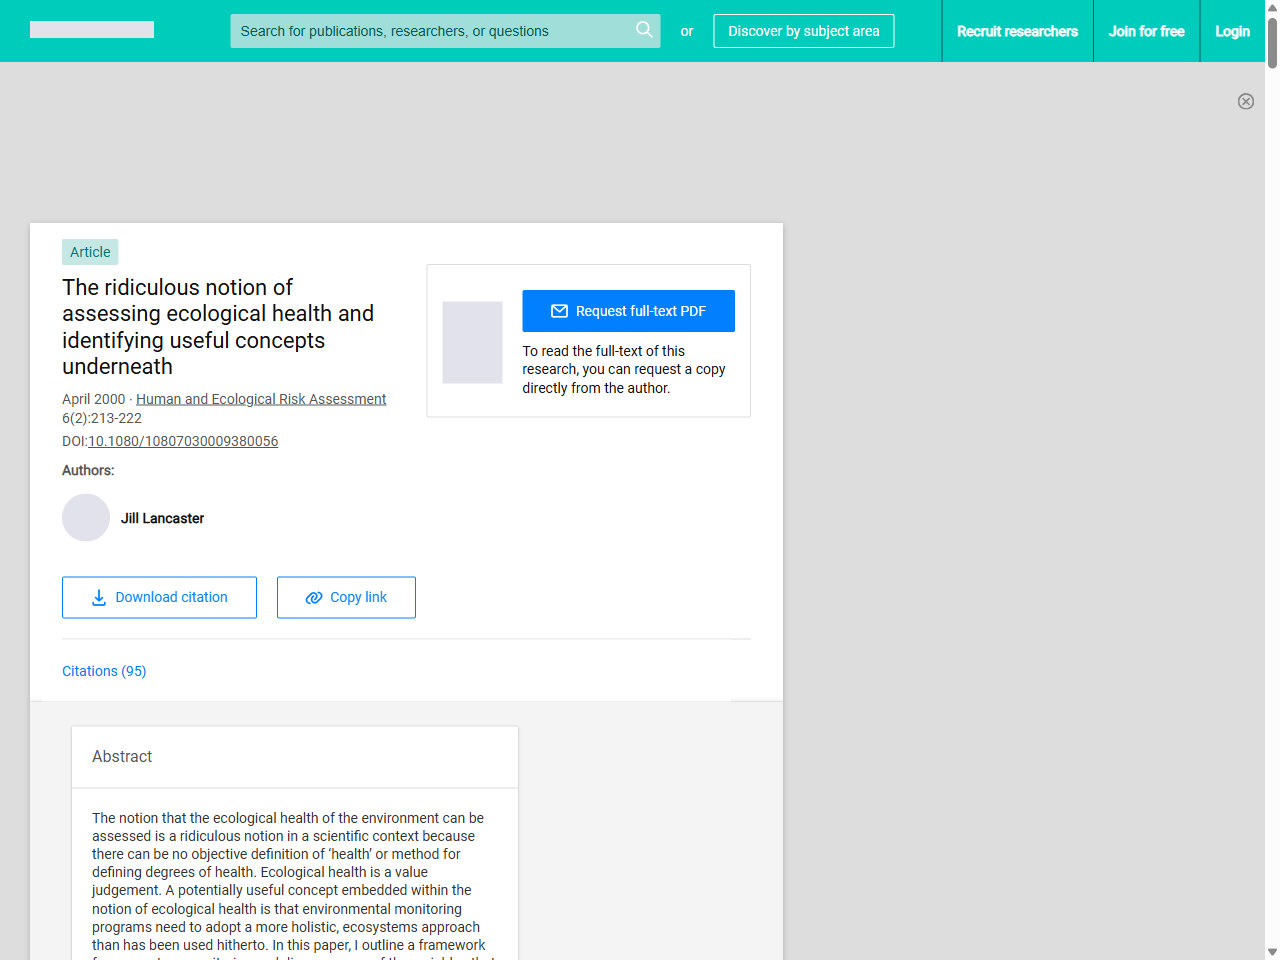1280x960 pixels.
Task: Open Discover by subject area
Action: pos(804,31)
